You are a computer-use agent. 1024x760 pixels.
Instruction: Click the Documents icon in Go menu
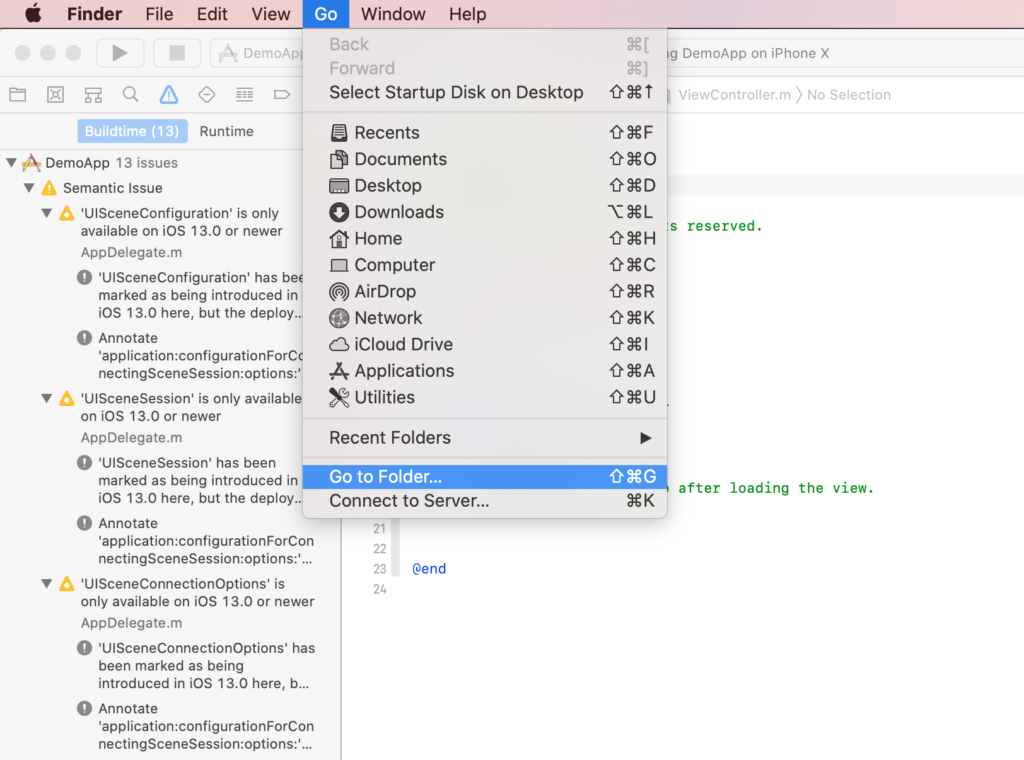[x=339, y=159]
